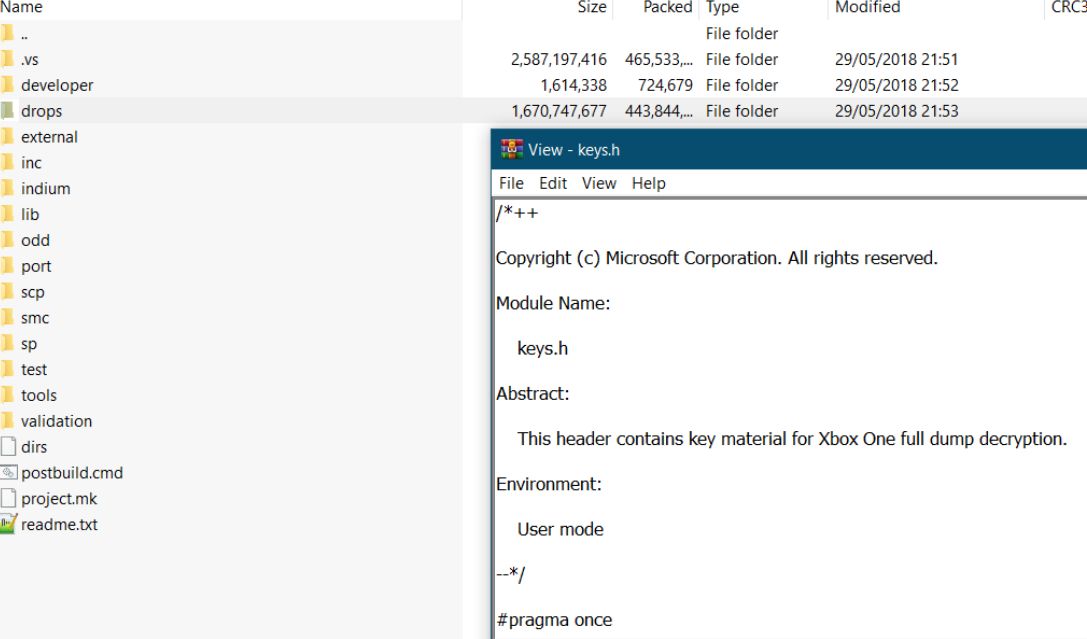
Task: Click the dirs file icon
Action: point(8,446)
